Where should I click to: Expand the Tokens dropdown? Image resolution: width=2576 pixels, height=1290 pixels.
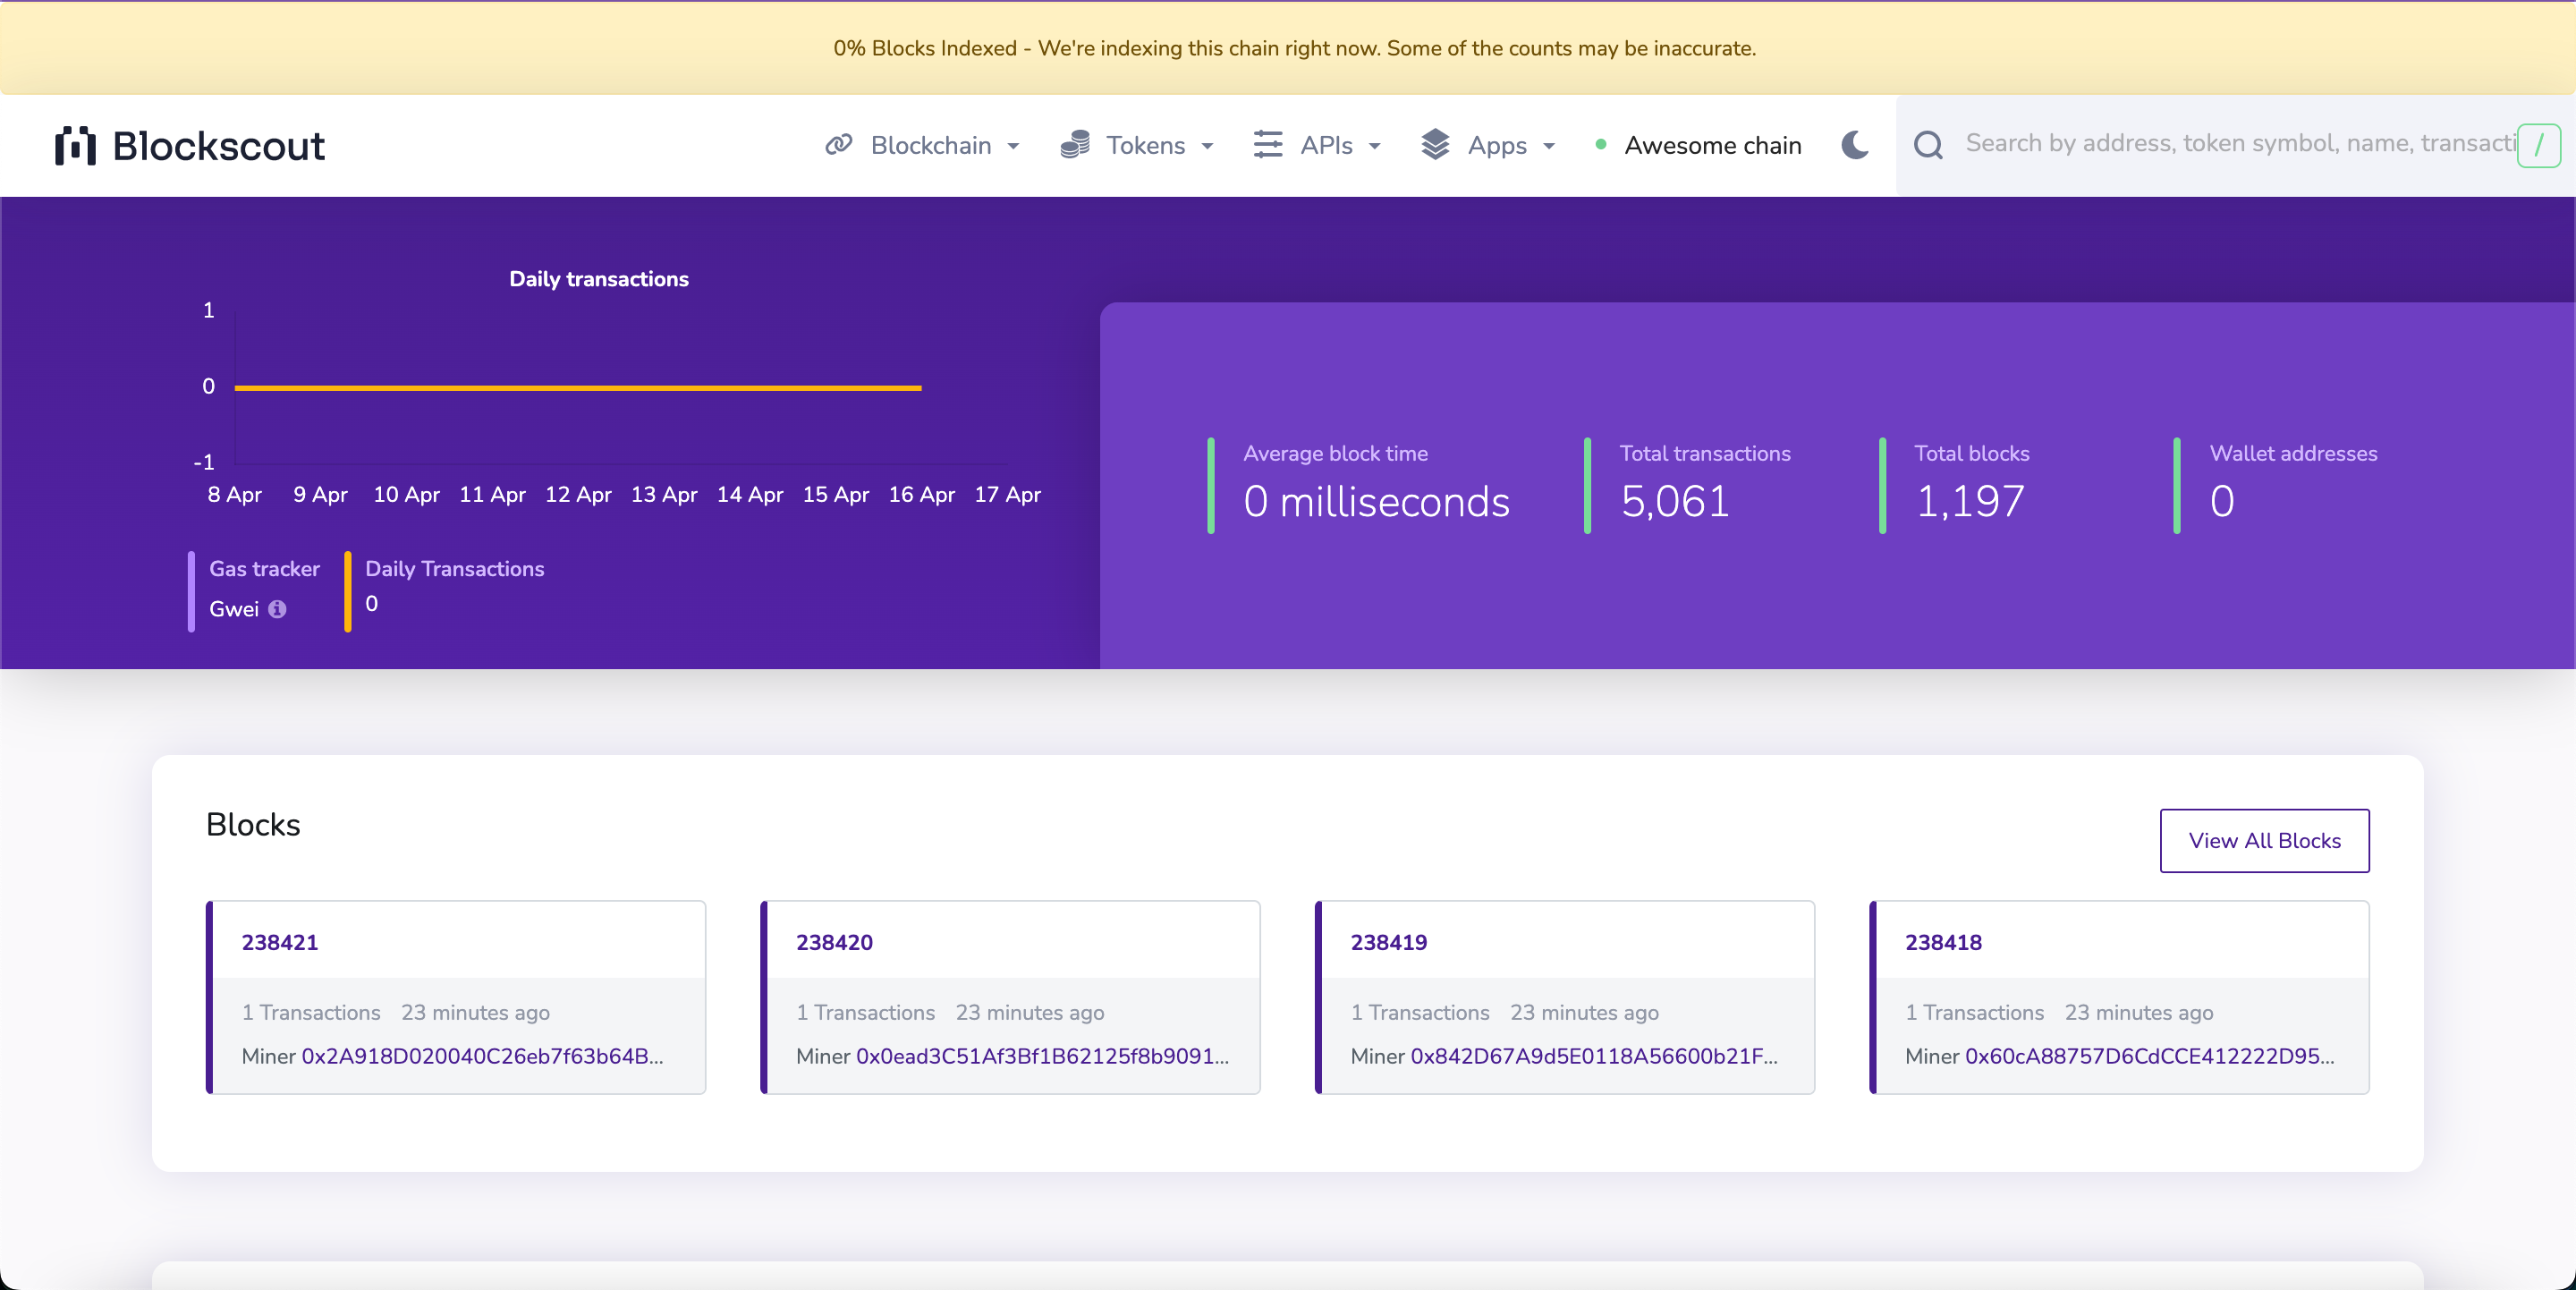[x=1145, y=145]
